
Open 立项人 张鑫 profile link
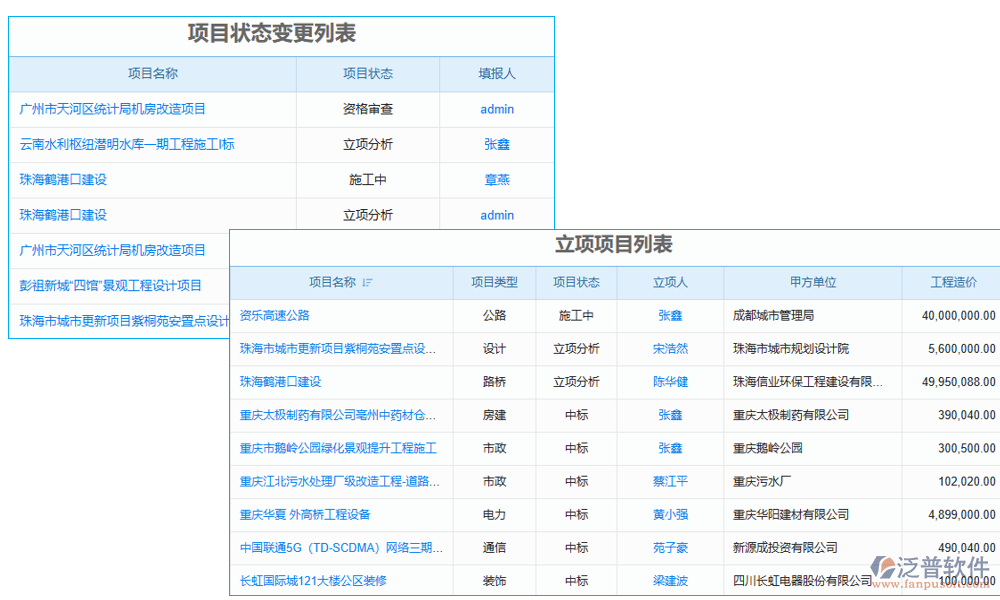click(x=667, y=315)
